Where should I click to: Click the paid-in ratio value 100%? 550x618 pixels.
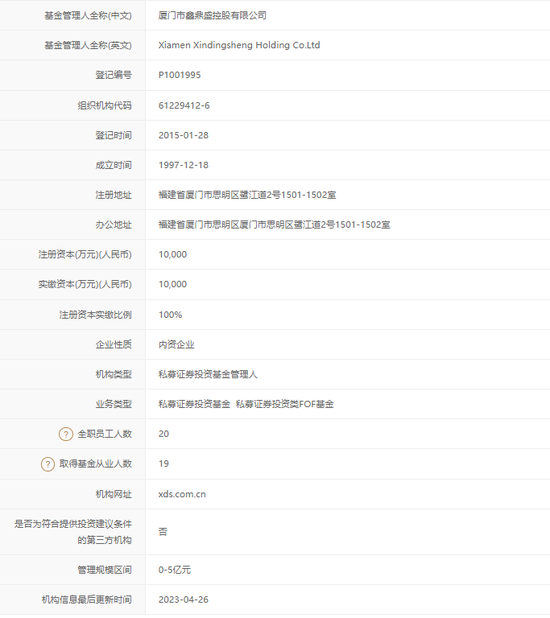point(170,315)
